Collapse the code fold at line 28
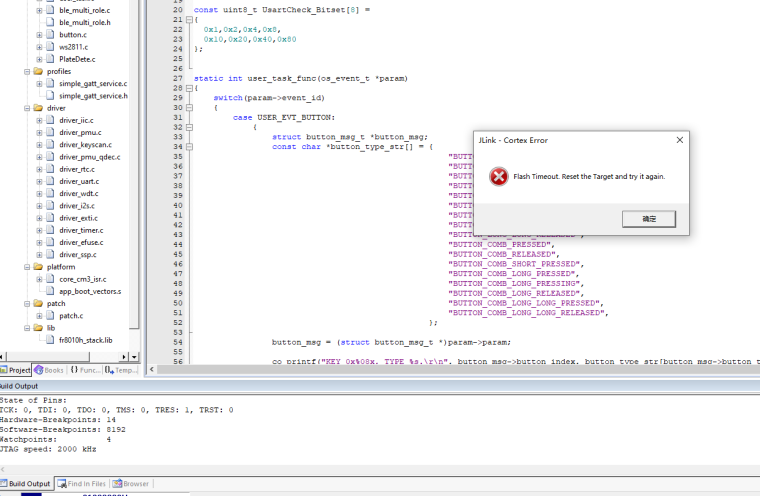Image resolution: width=760 pixels, height=496 pixels. [188, 88]
